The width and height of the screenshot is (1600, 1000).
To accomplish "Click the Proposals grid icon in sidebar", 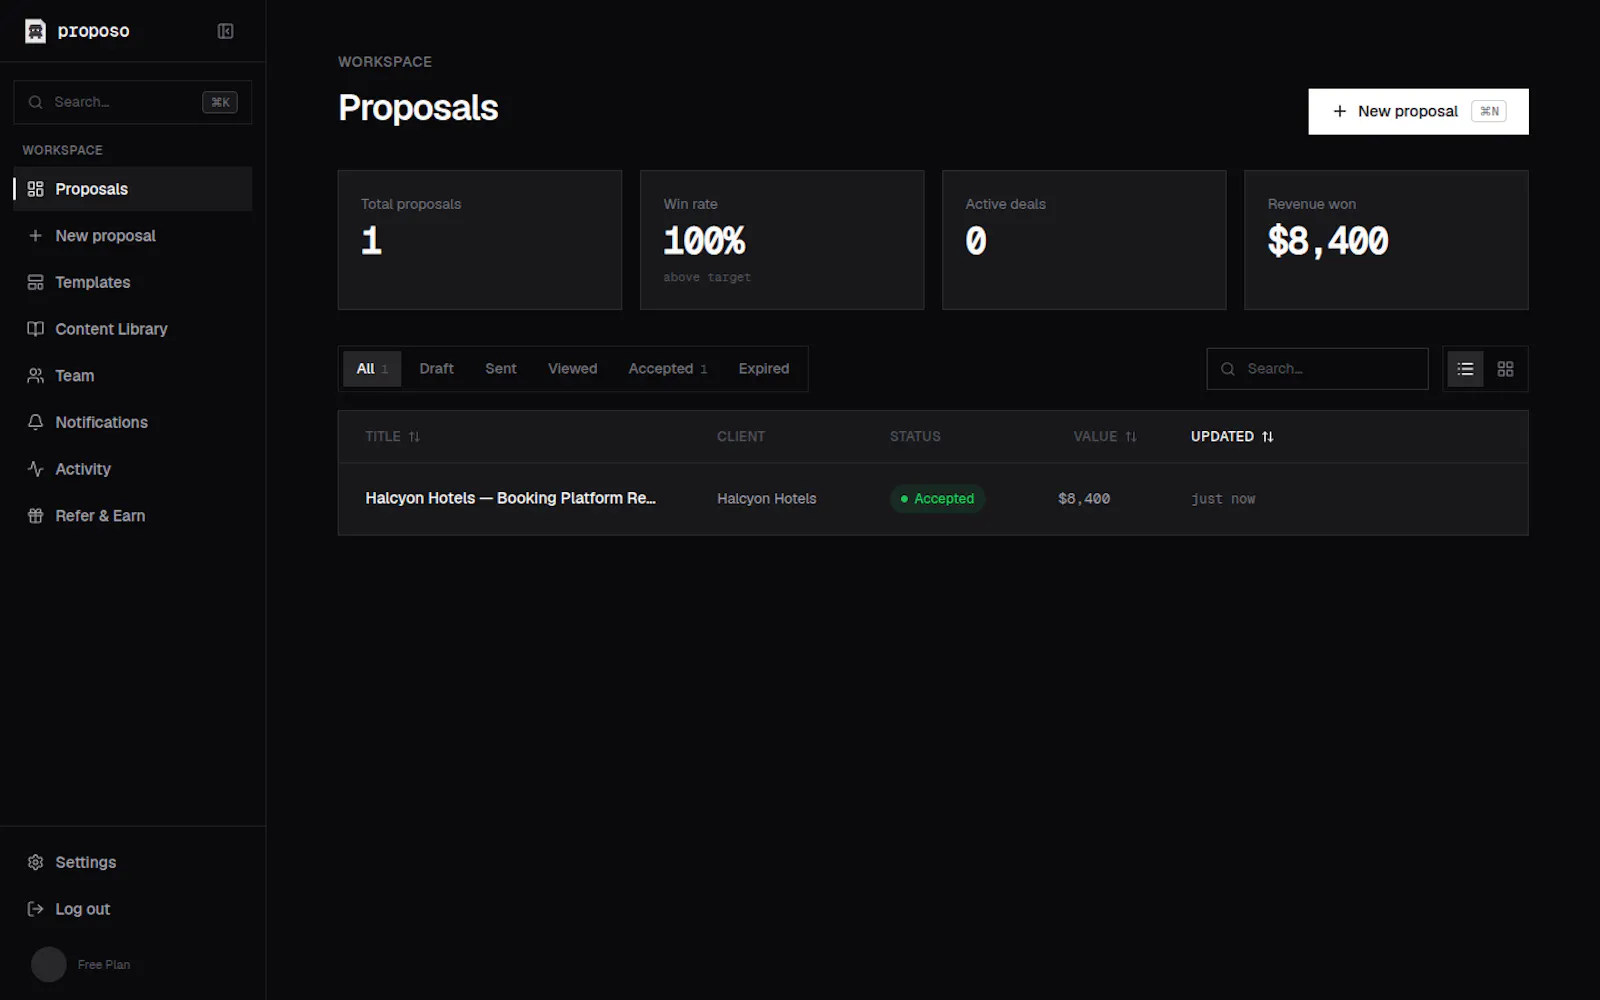I will [x=36, y=189].
